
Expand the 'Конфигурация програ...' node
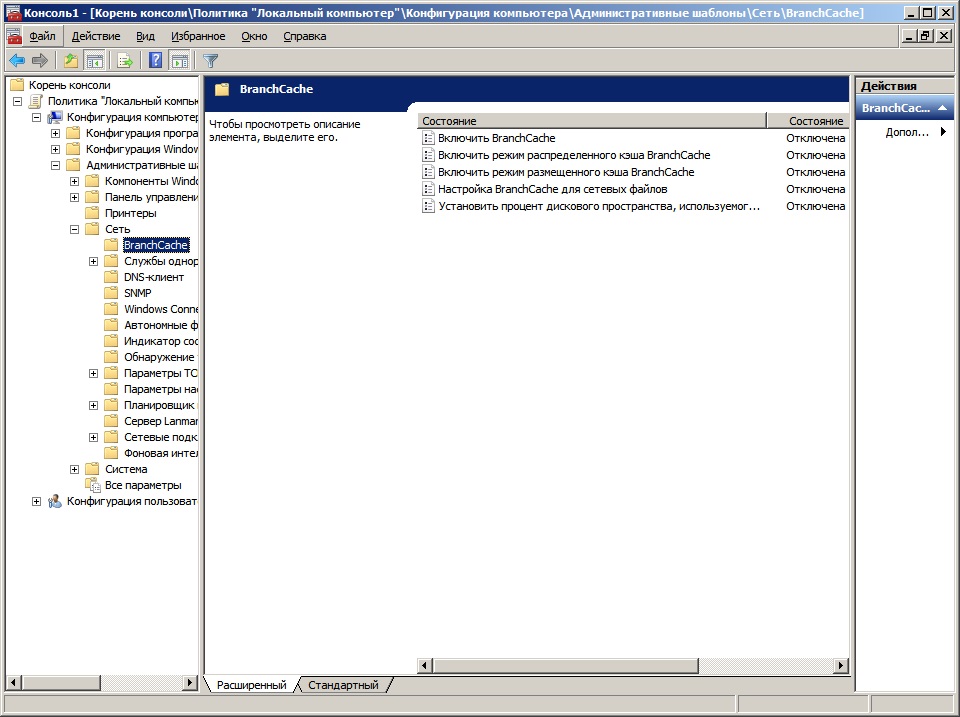(56, 133)
